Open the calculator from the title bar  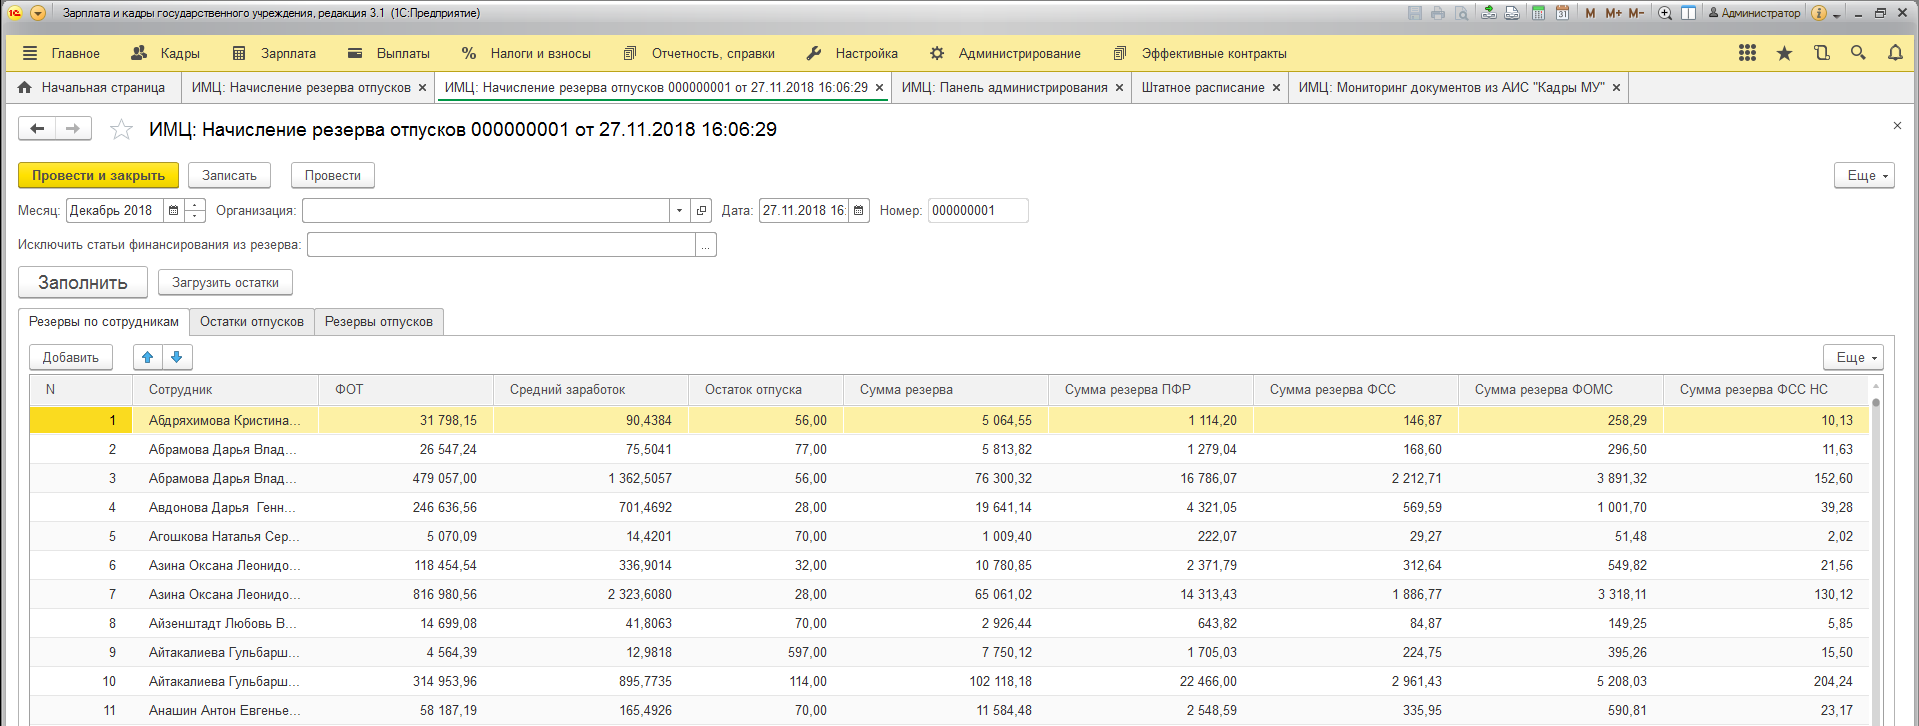pos(1538,13)
